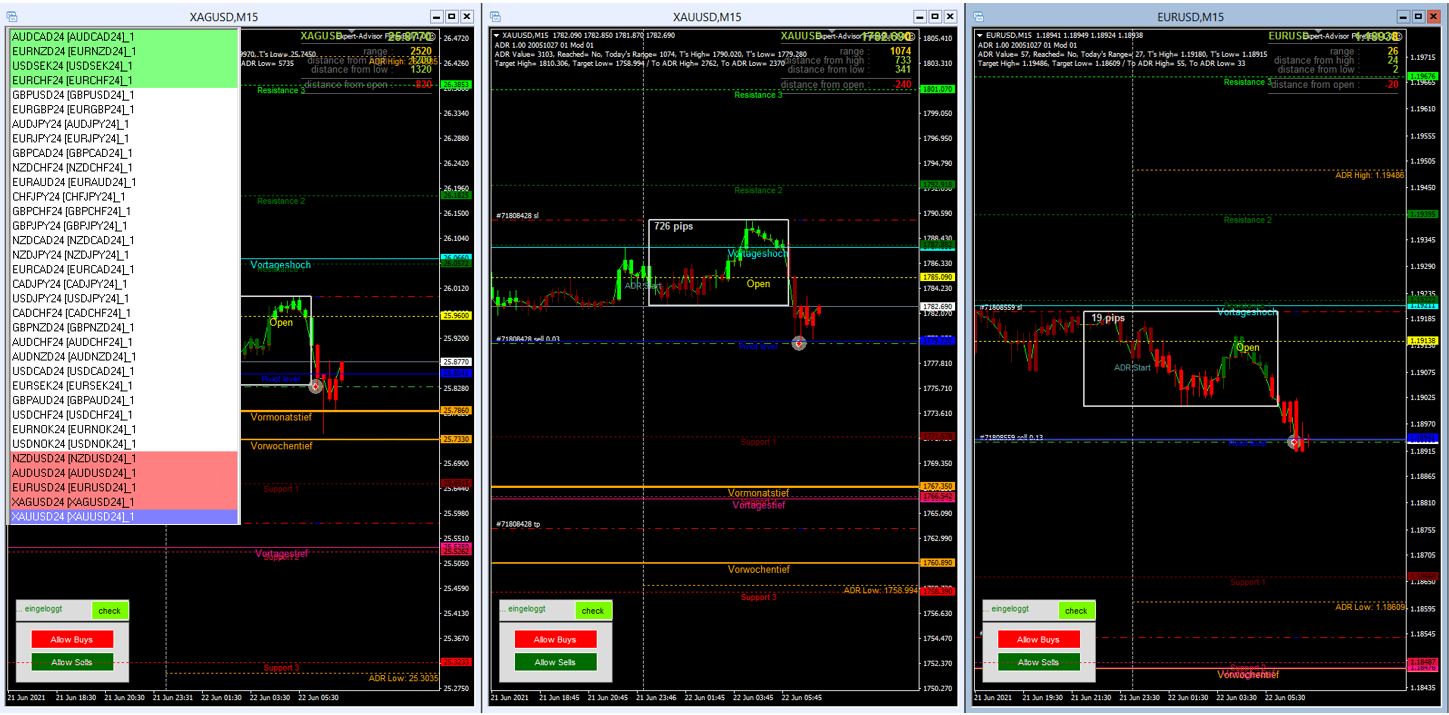The image size is (1449, 715).
Task: Click the XAUUSD window title bar chart icon
Action: pos(497,15)
